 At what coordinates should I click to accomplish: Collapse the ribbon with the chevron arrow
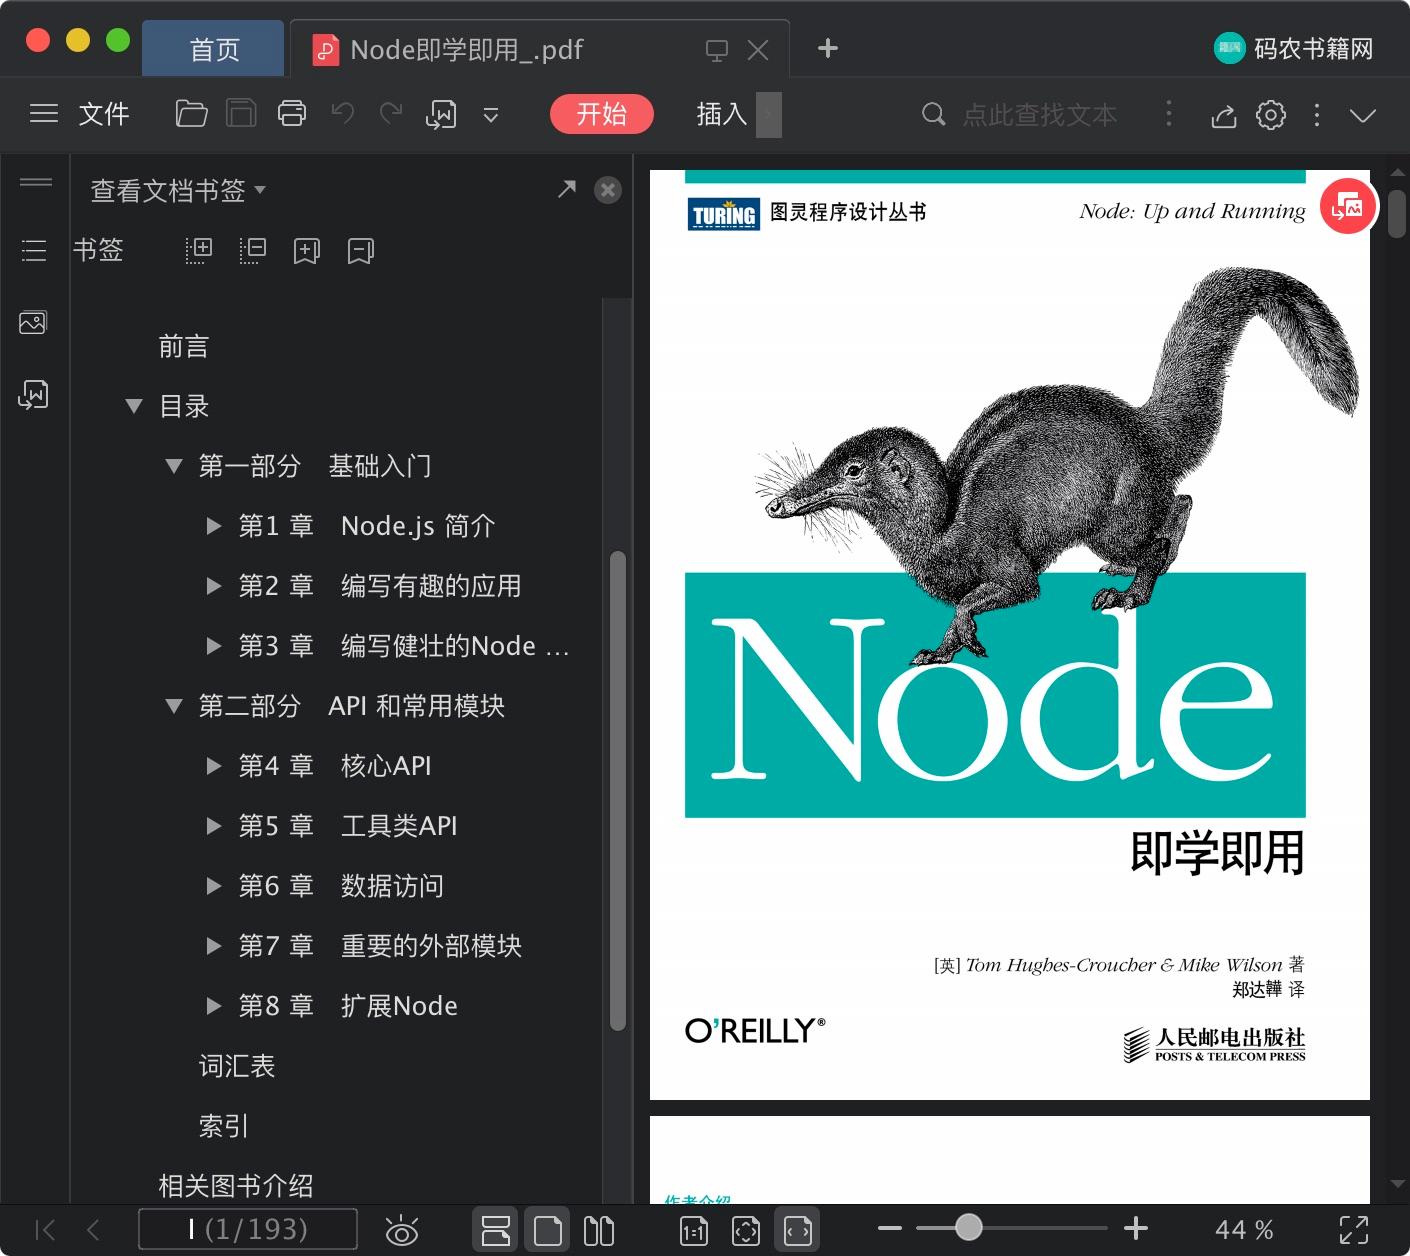coord(1363,115)
